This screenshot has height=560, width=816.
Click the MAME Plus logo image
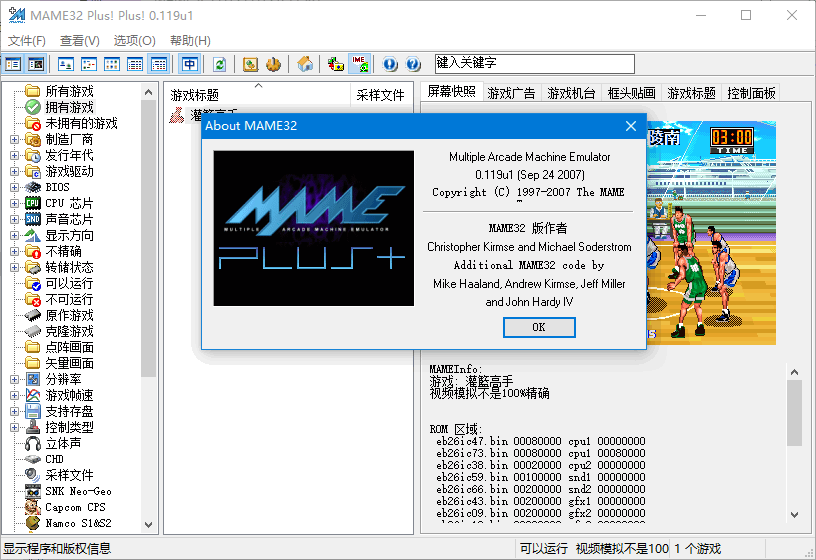(314, 228)
